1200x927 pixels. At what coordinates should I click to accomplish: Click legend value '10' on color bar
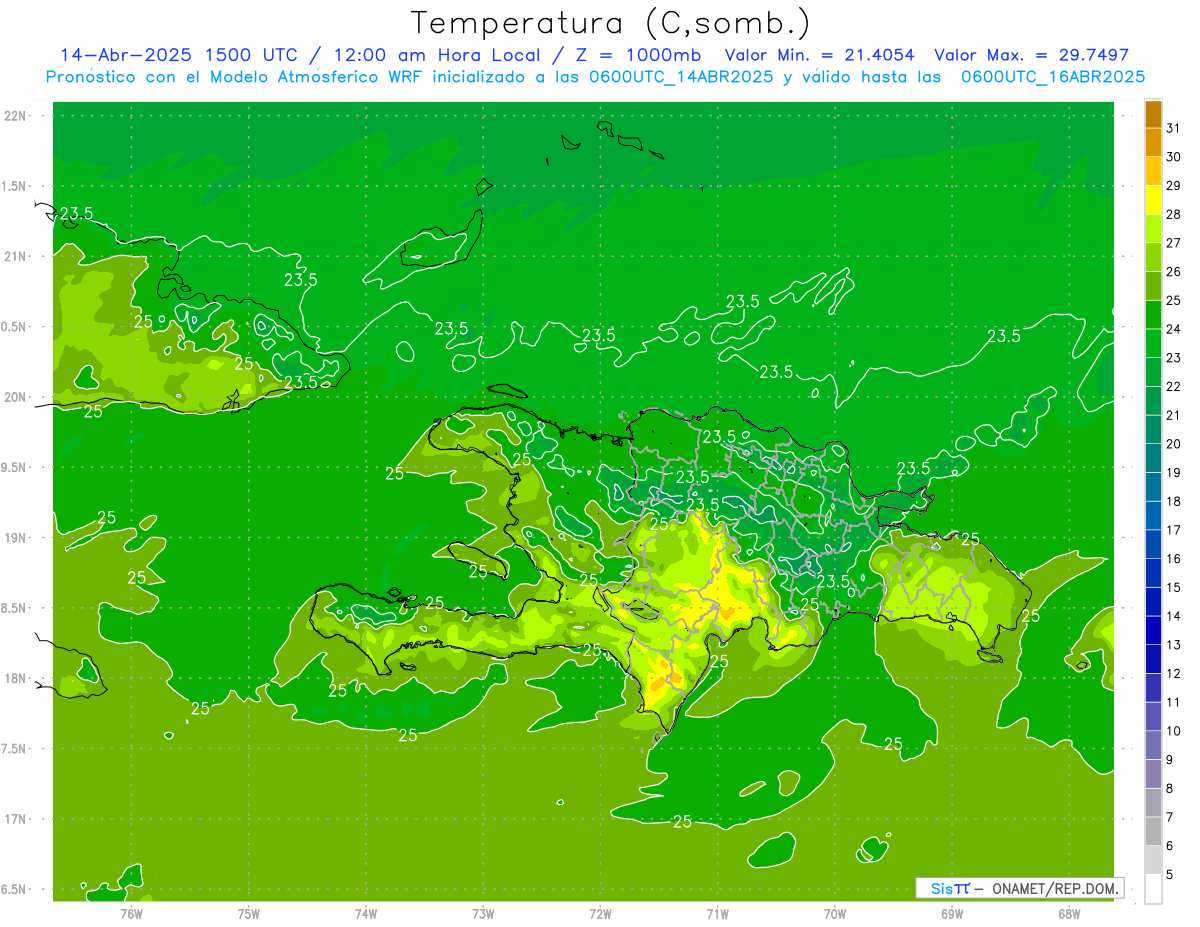pos(1173,731)
